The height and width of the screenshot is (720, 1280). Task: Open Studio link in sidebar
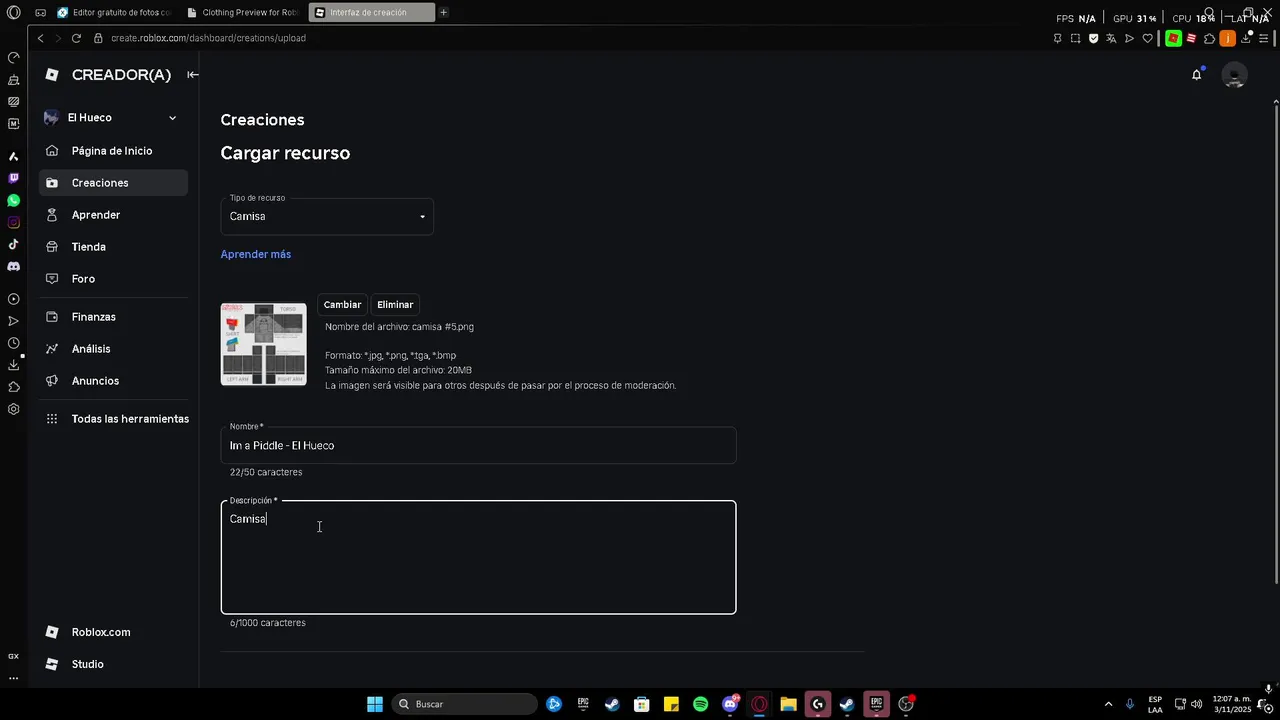point(88,664)
